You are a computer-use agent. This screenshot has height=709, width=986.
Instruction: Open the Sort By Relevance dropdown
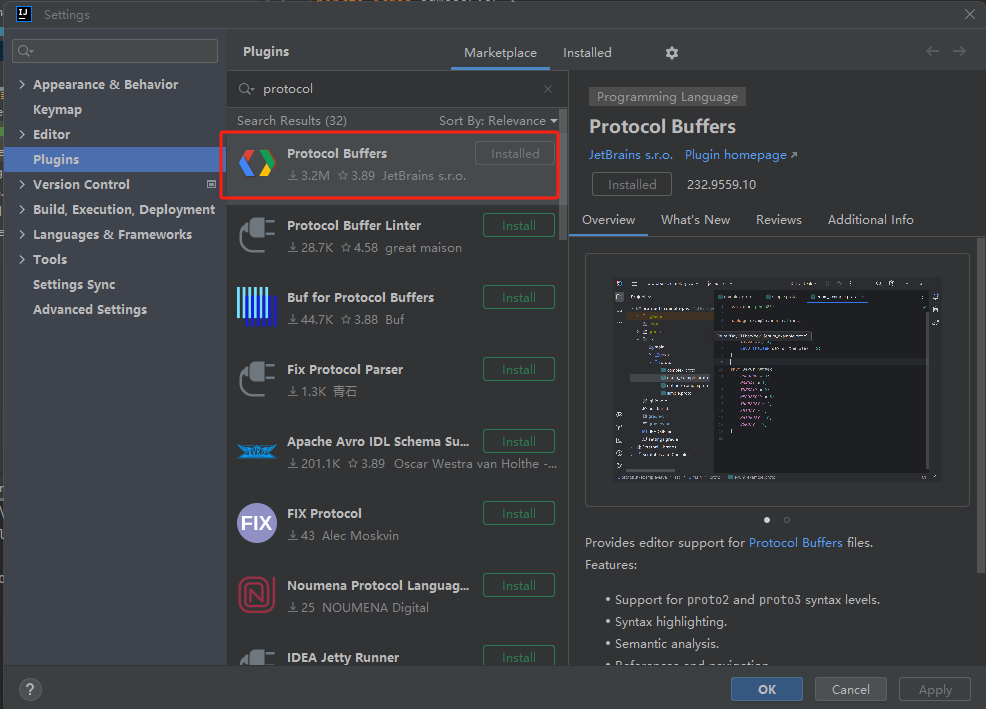[497, 121]
